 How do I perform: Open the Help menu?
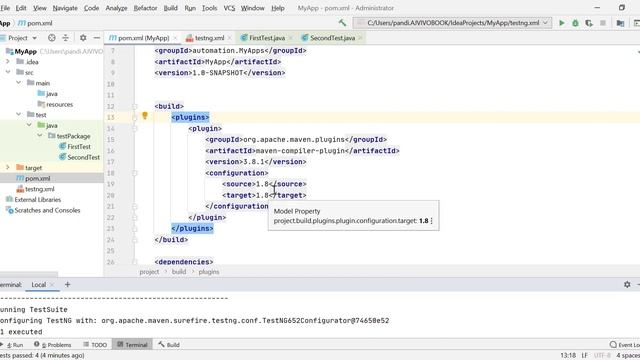click(278, 8)
